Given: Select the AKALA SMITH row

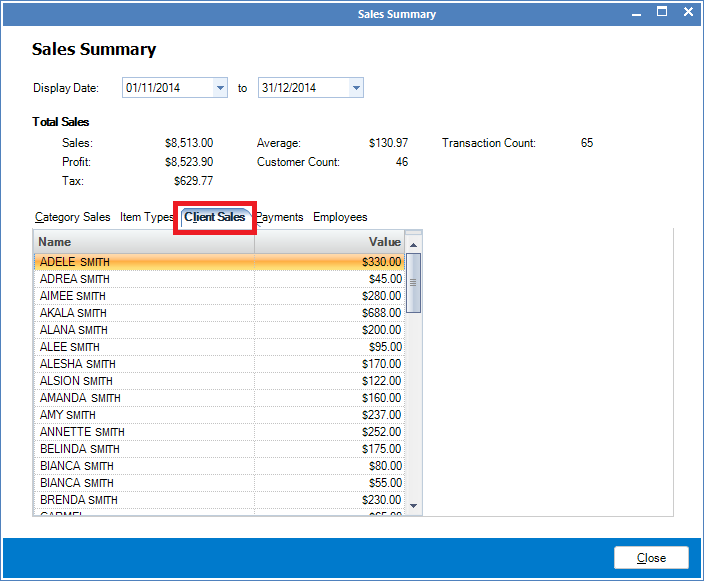Looking at the screenshot, I should click(x=219, y=313).
